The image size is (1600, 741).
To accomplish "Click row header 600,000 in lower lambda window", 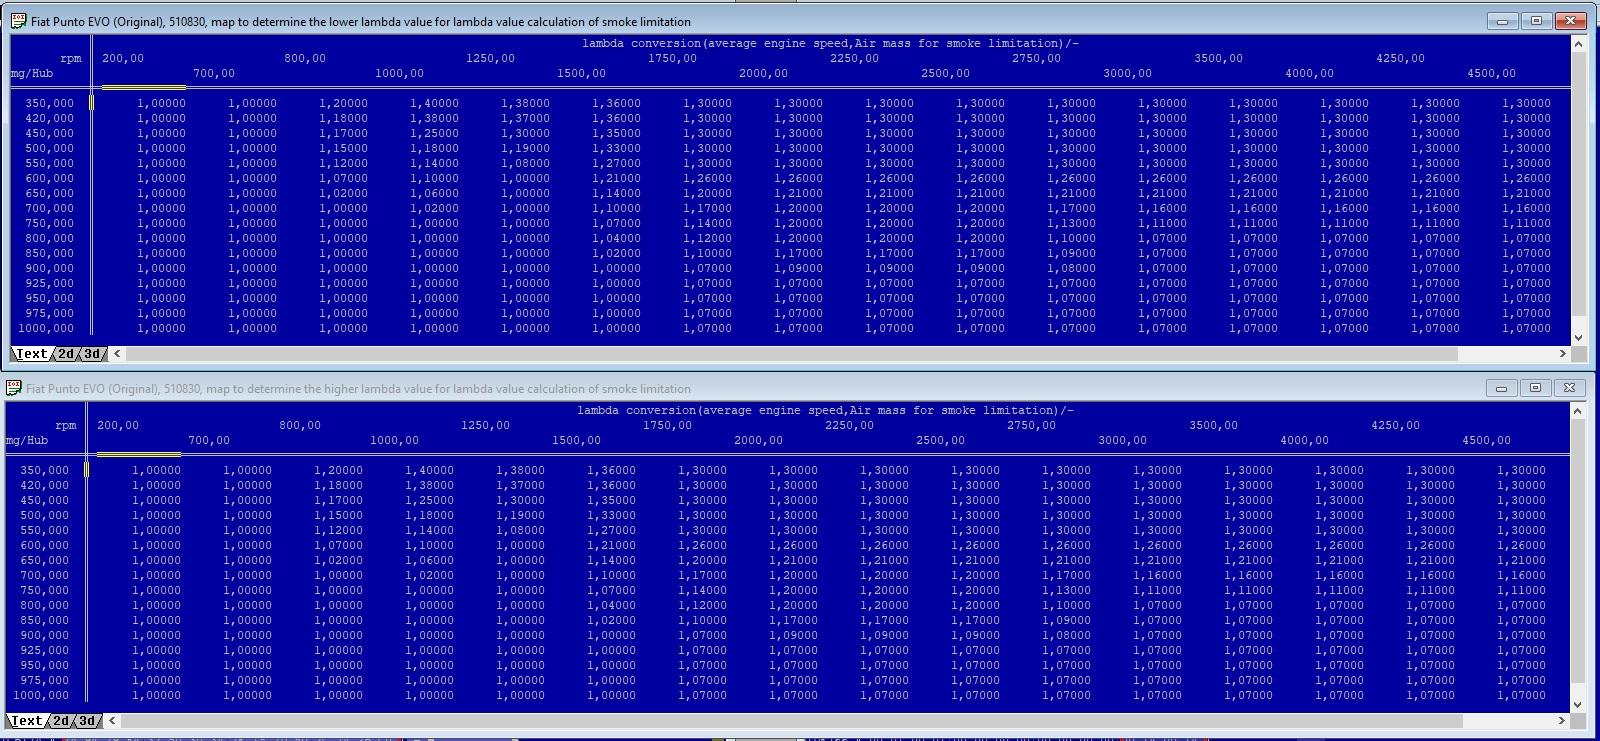I will pos(49,178).
